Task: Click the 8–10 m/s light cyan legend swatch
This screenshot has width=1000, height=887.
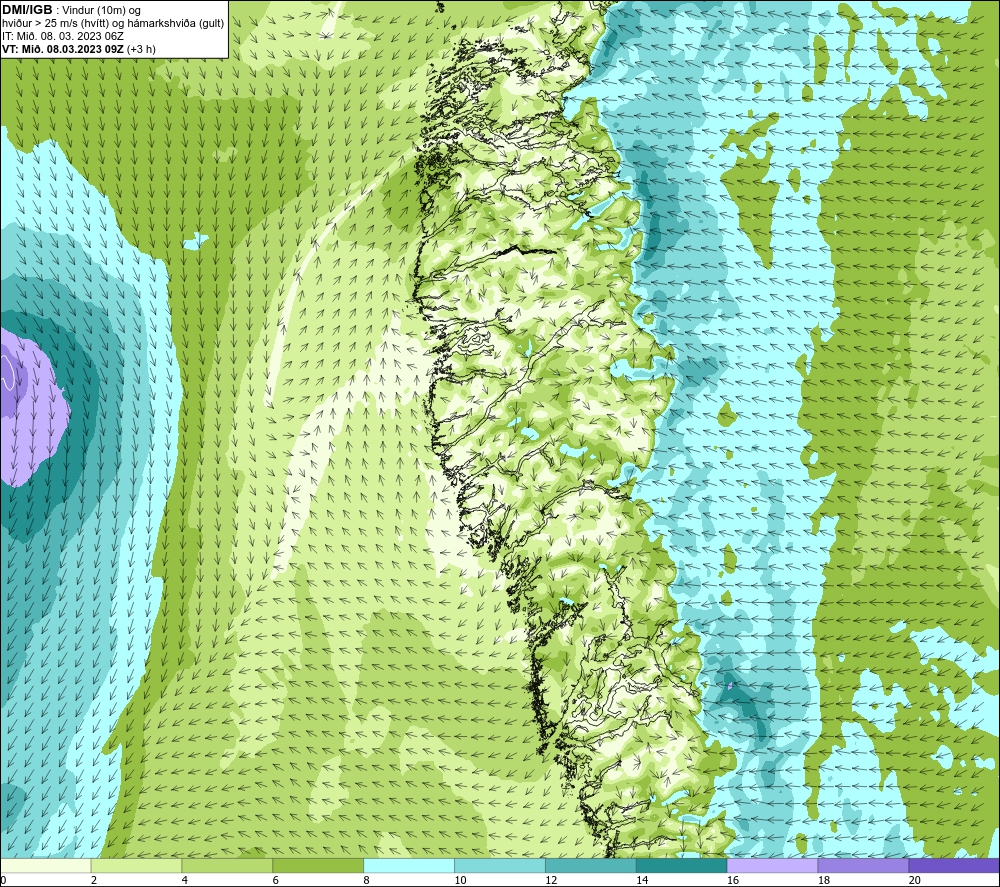Action: pyautogui.click(x=409, y=865)
